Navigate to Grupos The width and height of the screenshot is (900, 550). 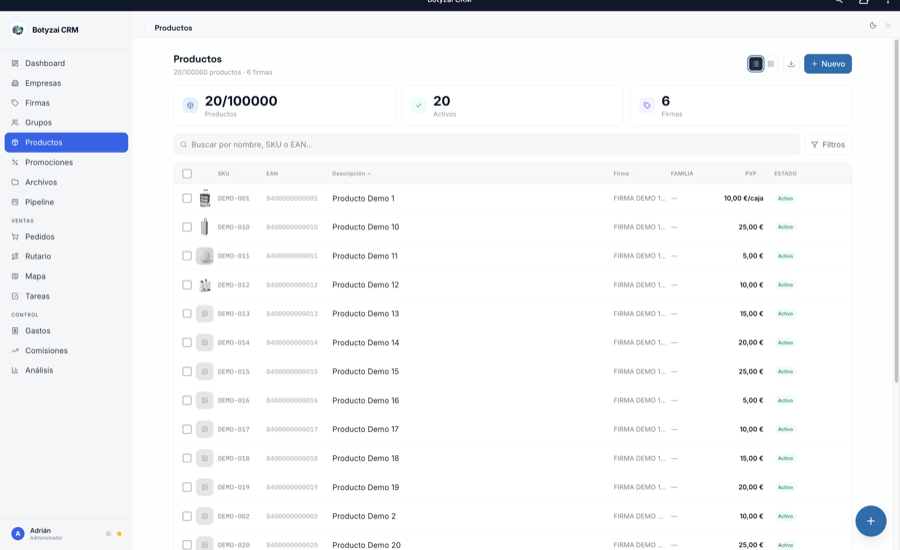66,123
